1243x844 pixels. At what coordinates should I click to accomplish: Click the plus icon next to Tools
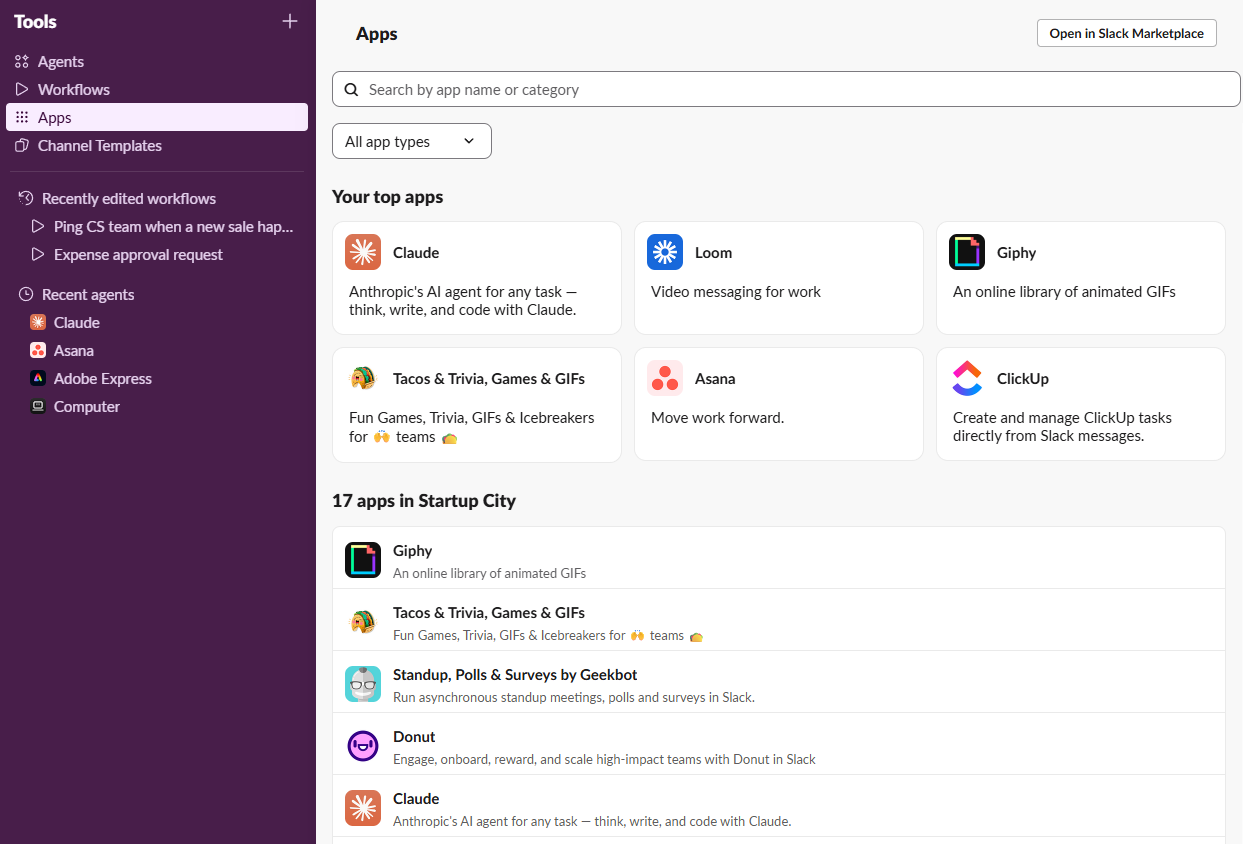[x=290, y=21]
